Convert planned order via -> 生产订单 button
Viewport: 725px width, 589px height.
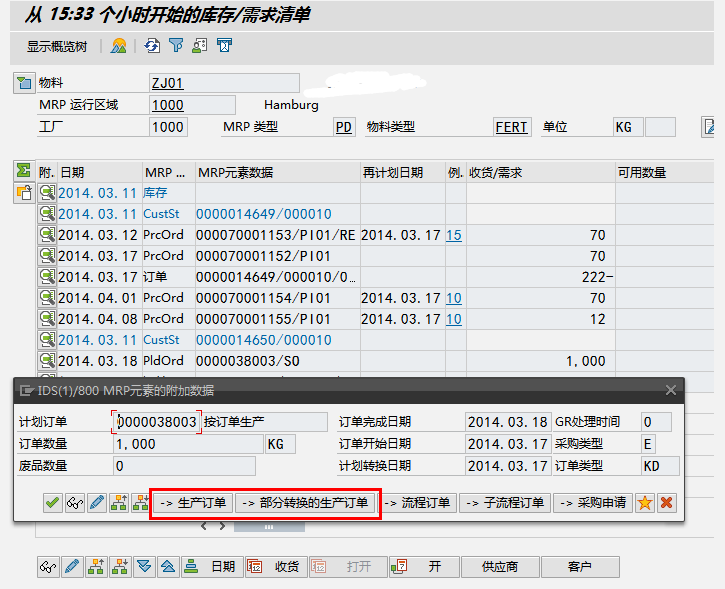[192, 503]
